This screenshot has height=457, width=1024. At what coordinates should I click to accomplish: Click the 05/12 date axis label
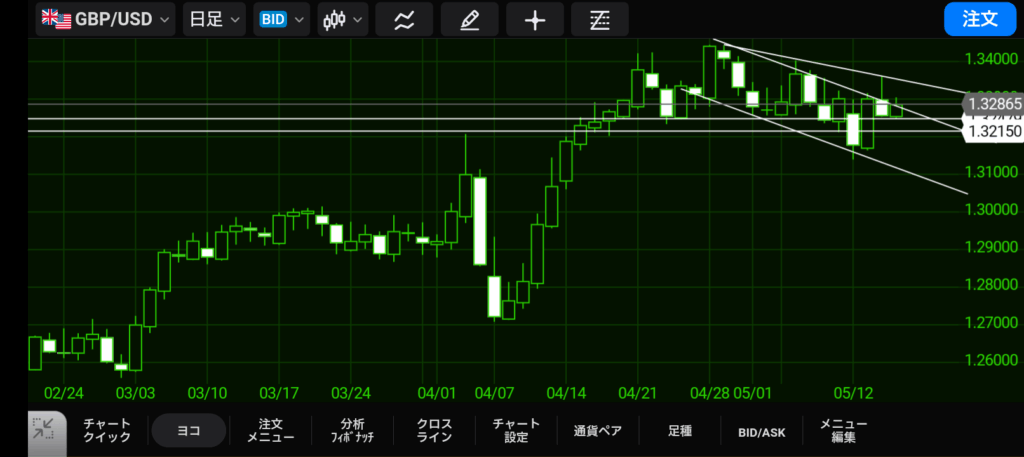pyautogui.click(x=854, y=394)
